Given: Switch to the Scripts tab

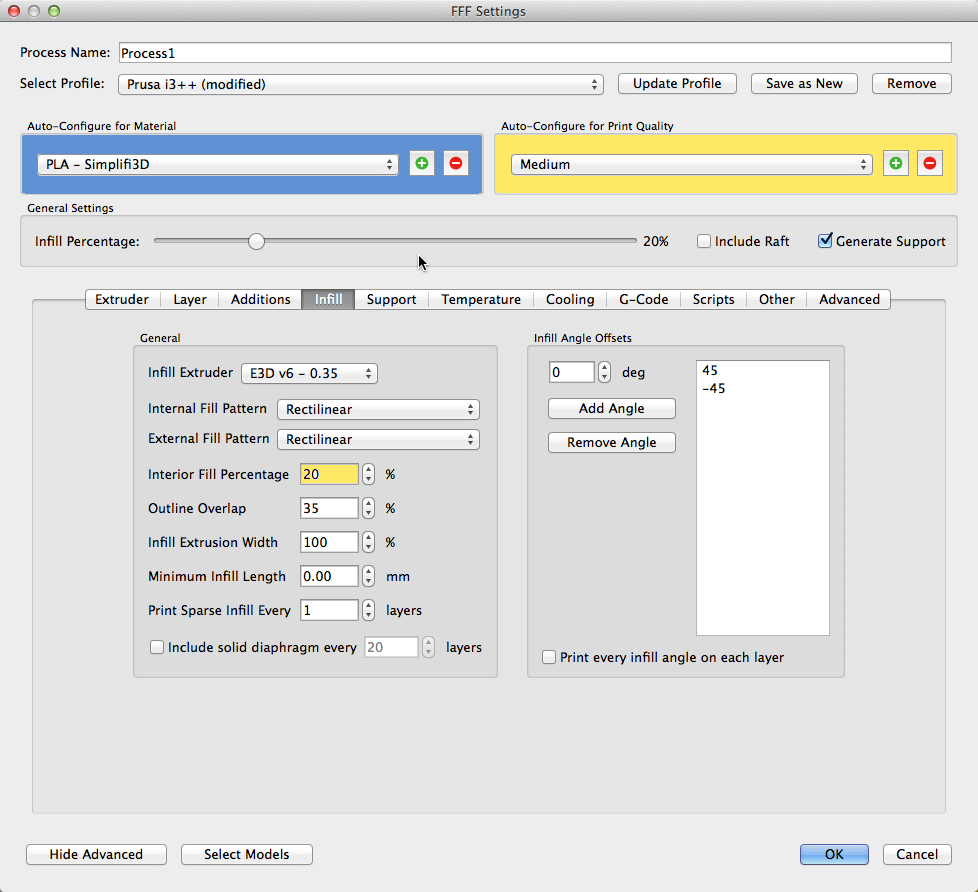Looking at the screenshot, I should pyautogui.click(x=714, y=299).
